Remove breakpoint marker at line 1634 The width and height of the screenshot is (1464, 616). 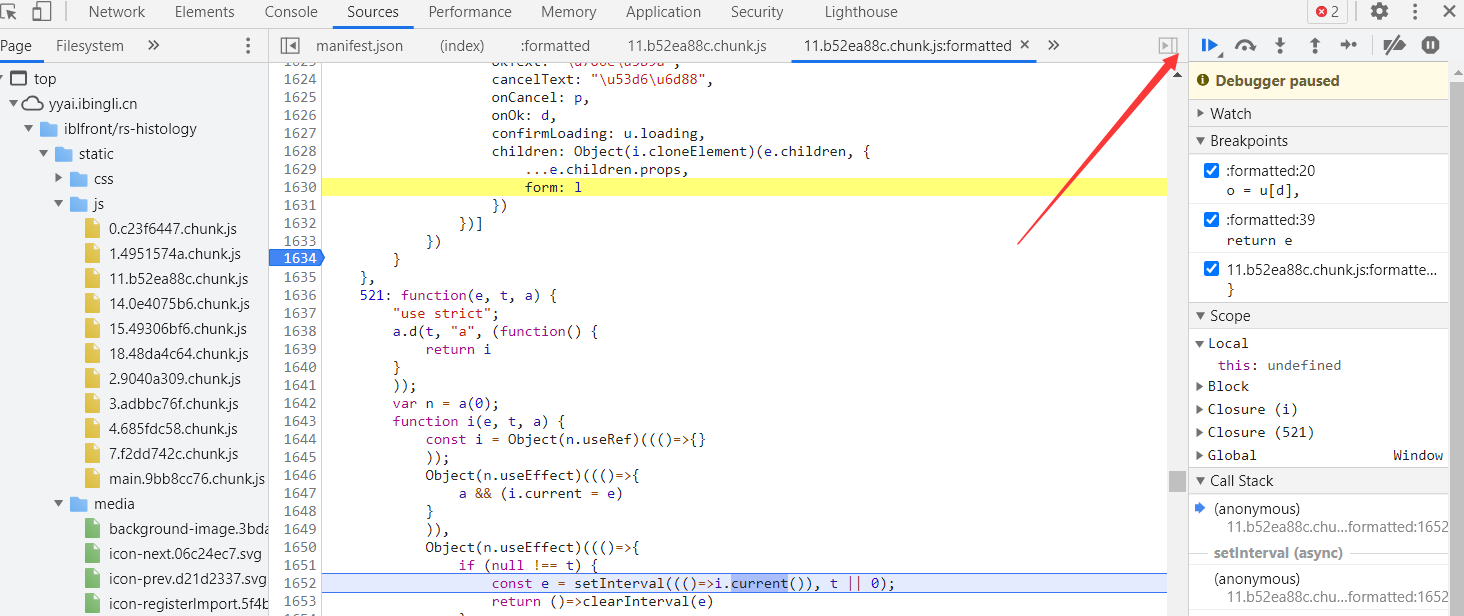pos(296,258)
